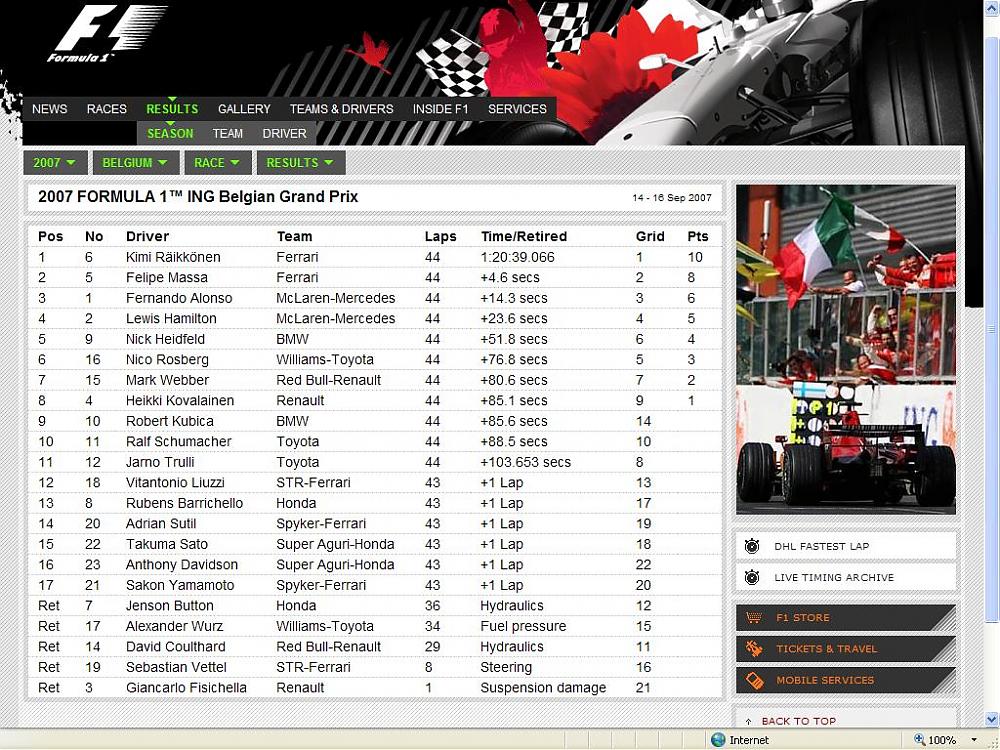Screen dimensions: 1000x750
Task: Click the zoom magnifier icon in status bar
Action: [919, 740]
